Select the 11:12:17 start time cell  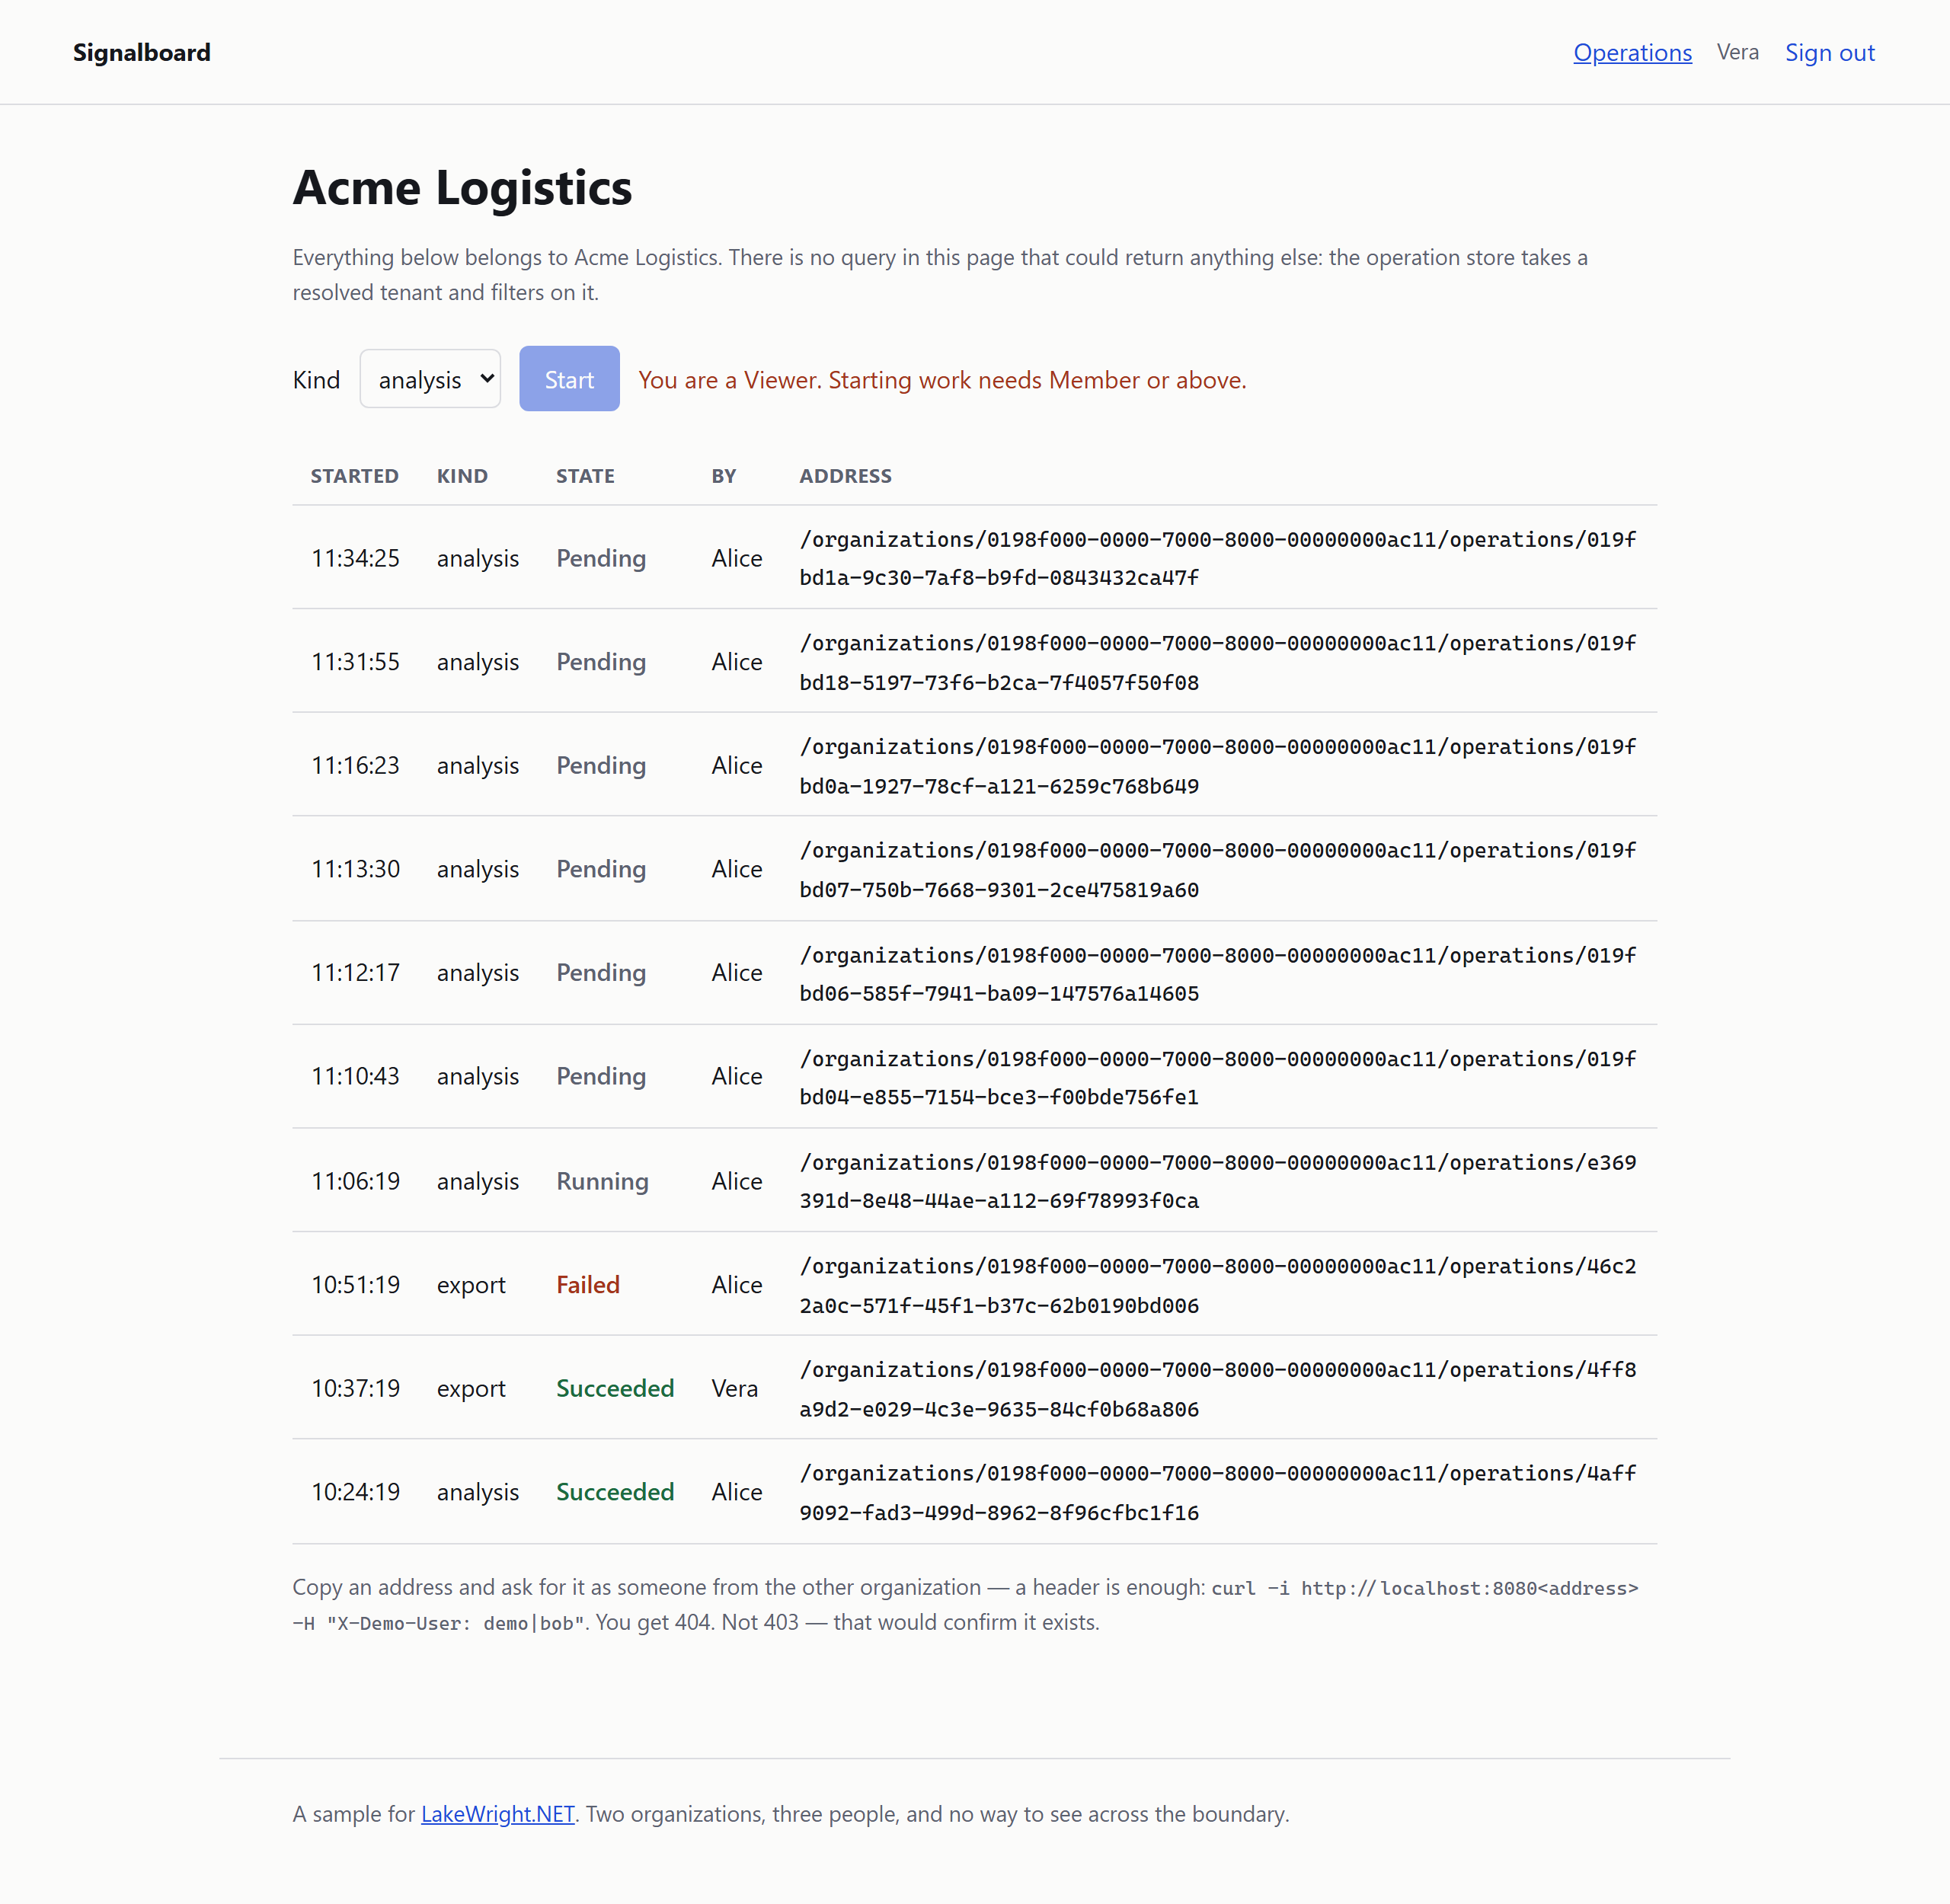[x=355, y=973]
